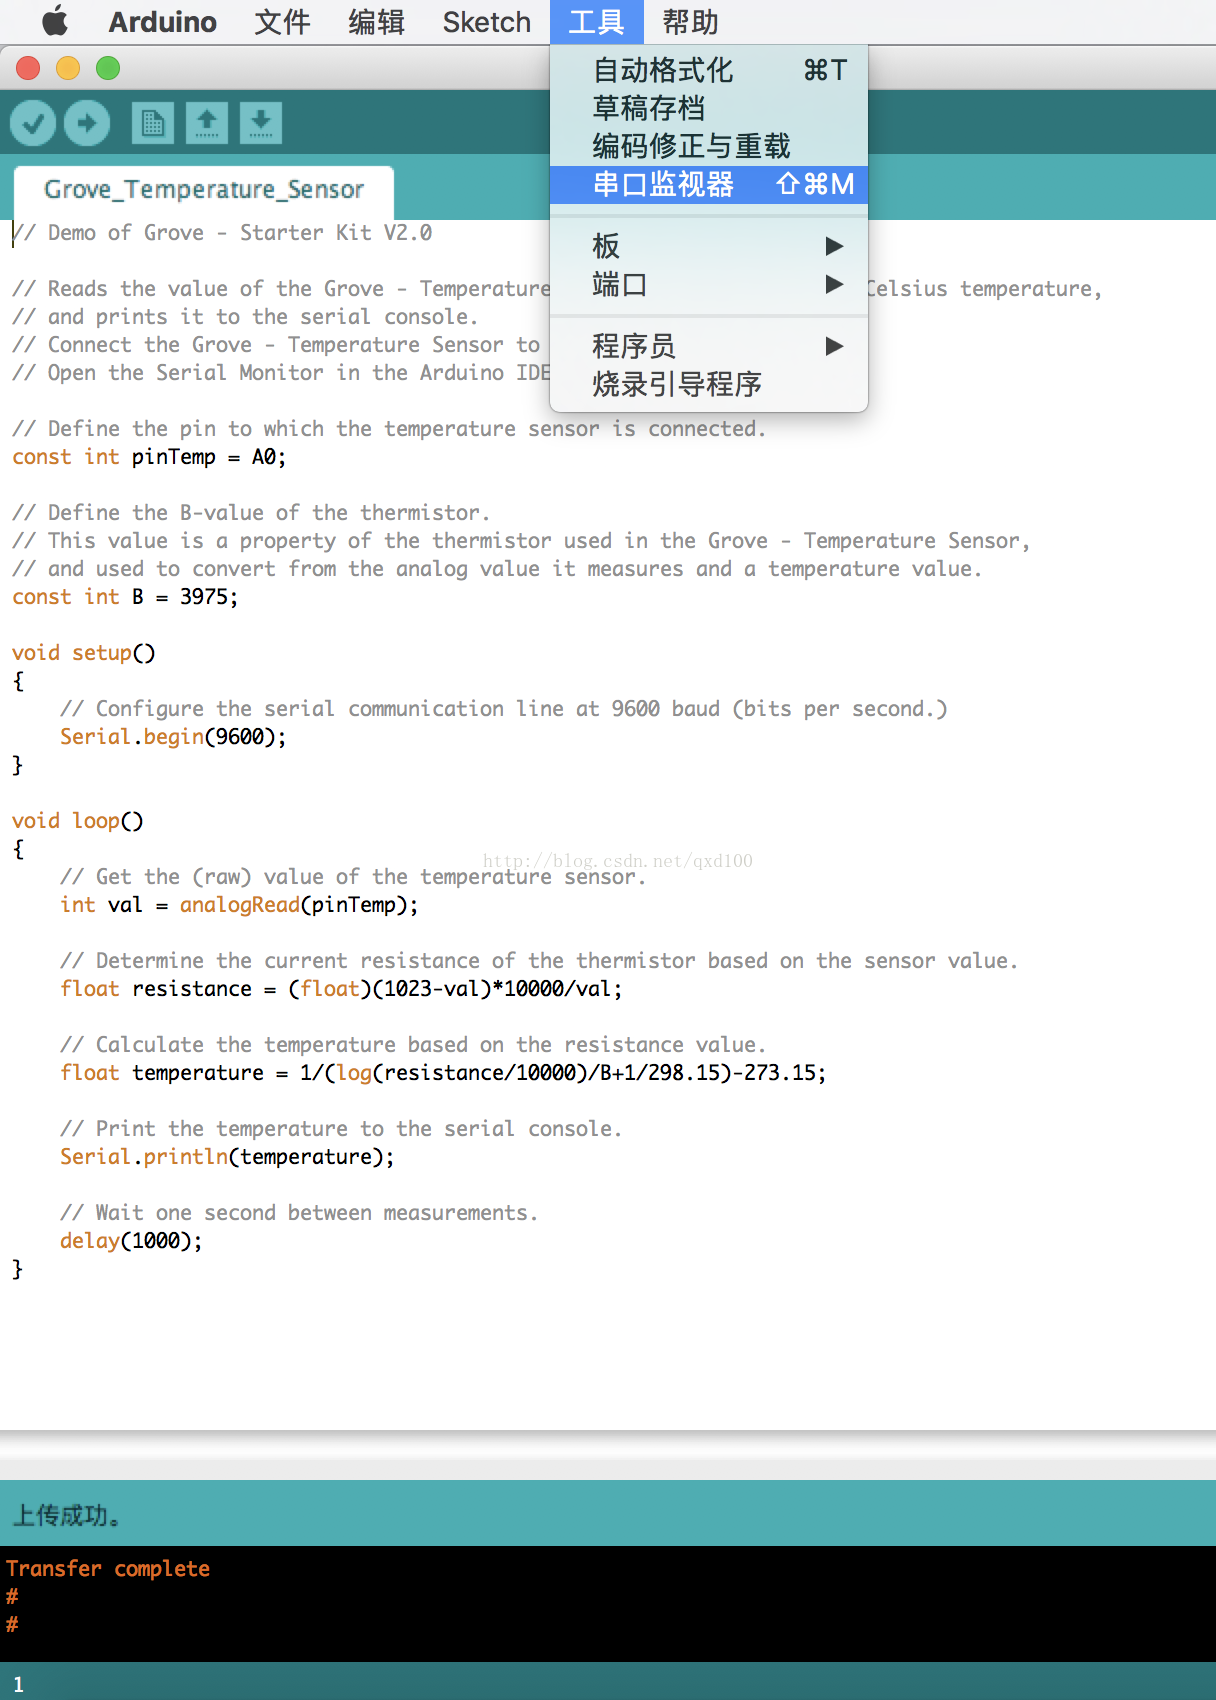This screenshot has height=1700, width=1216.
Task: Click 'void loop()' declaration
Action: (x=78, y=821)
